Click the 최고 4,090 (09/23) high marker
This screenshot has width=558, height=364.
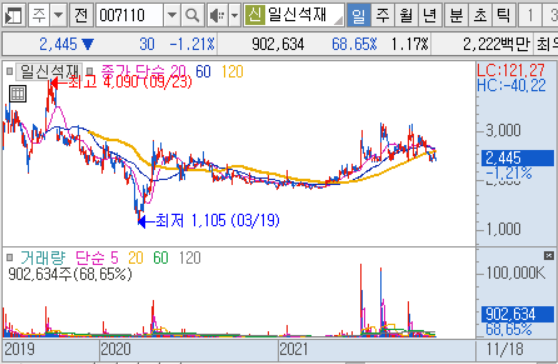pyautogui.click(x=121, y=83)
